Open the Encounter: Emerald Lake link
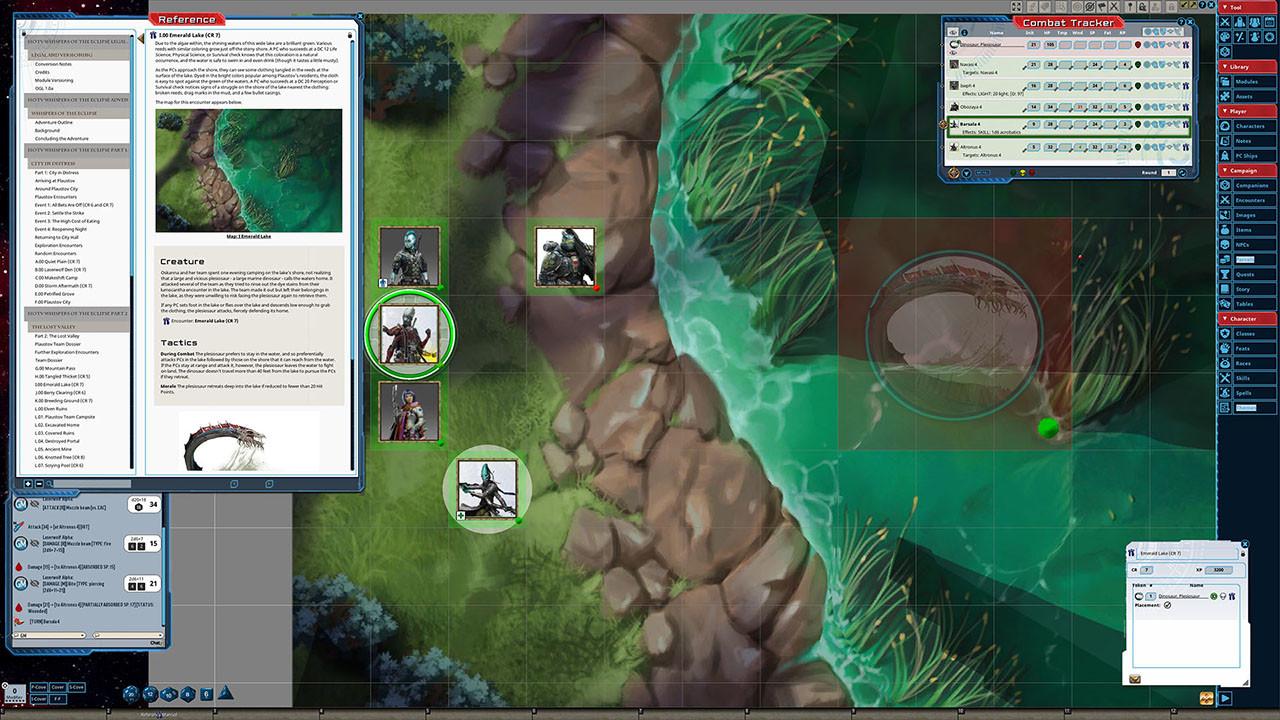The height and width of the screenshot is (720, 1280). pos(203,321)
